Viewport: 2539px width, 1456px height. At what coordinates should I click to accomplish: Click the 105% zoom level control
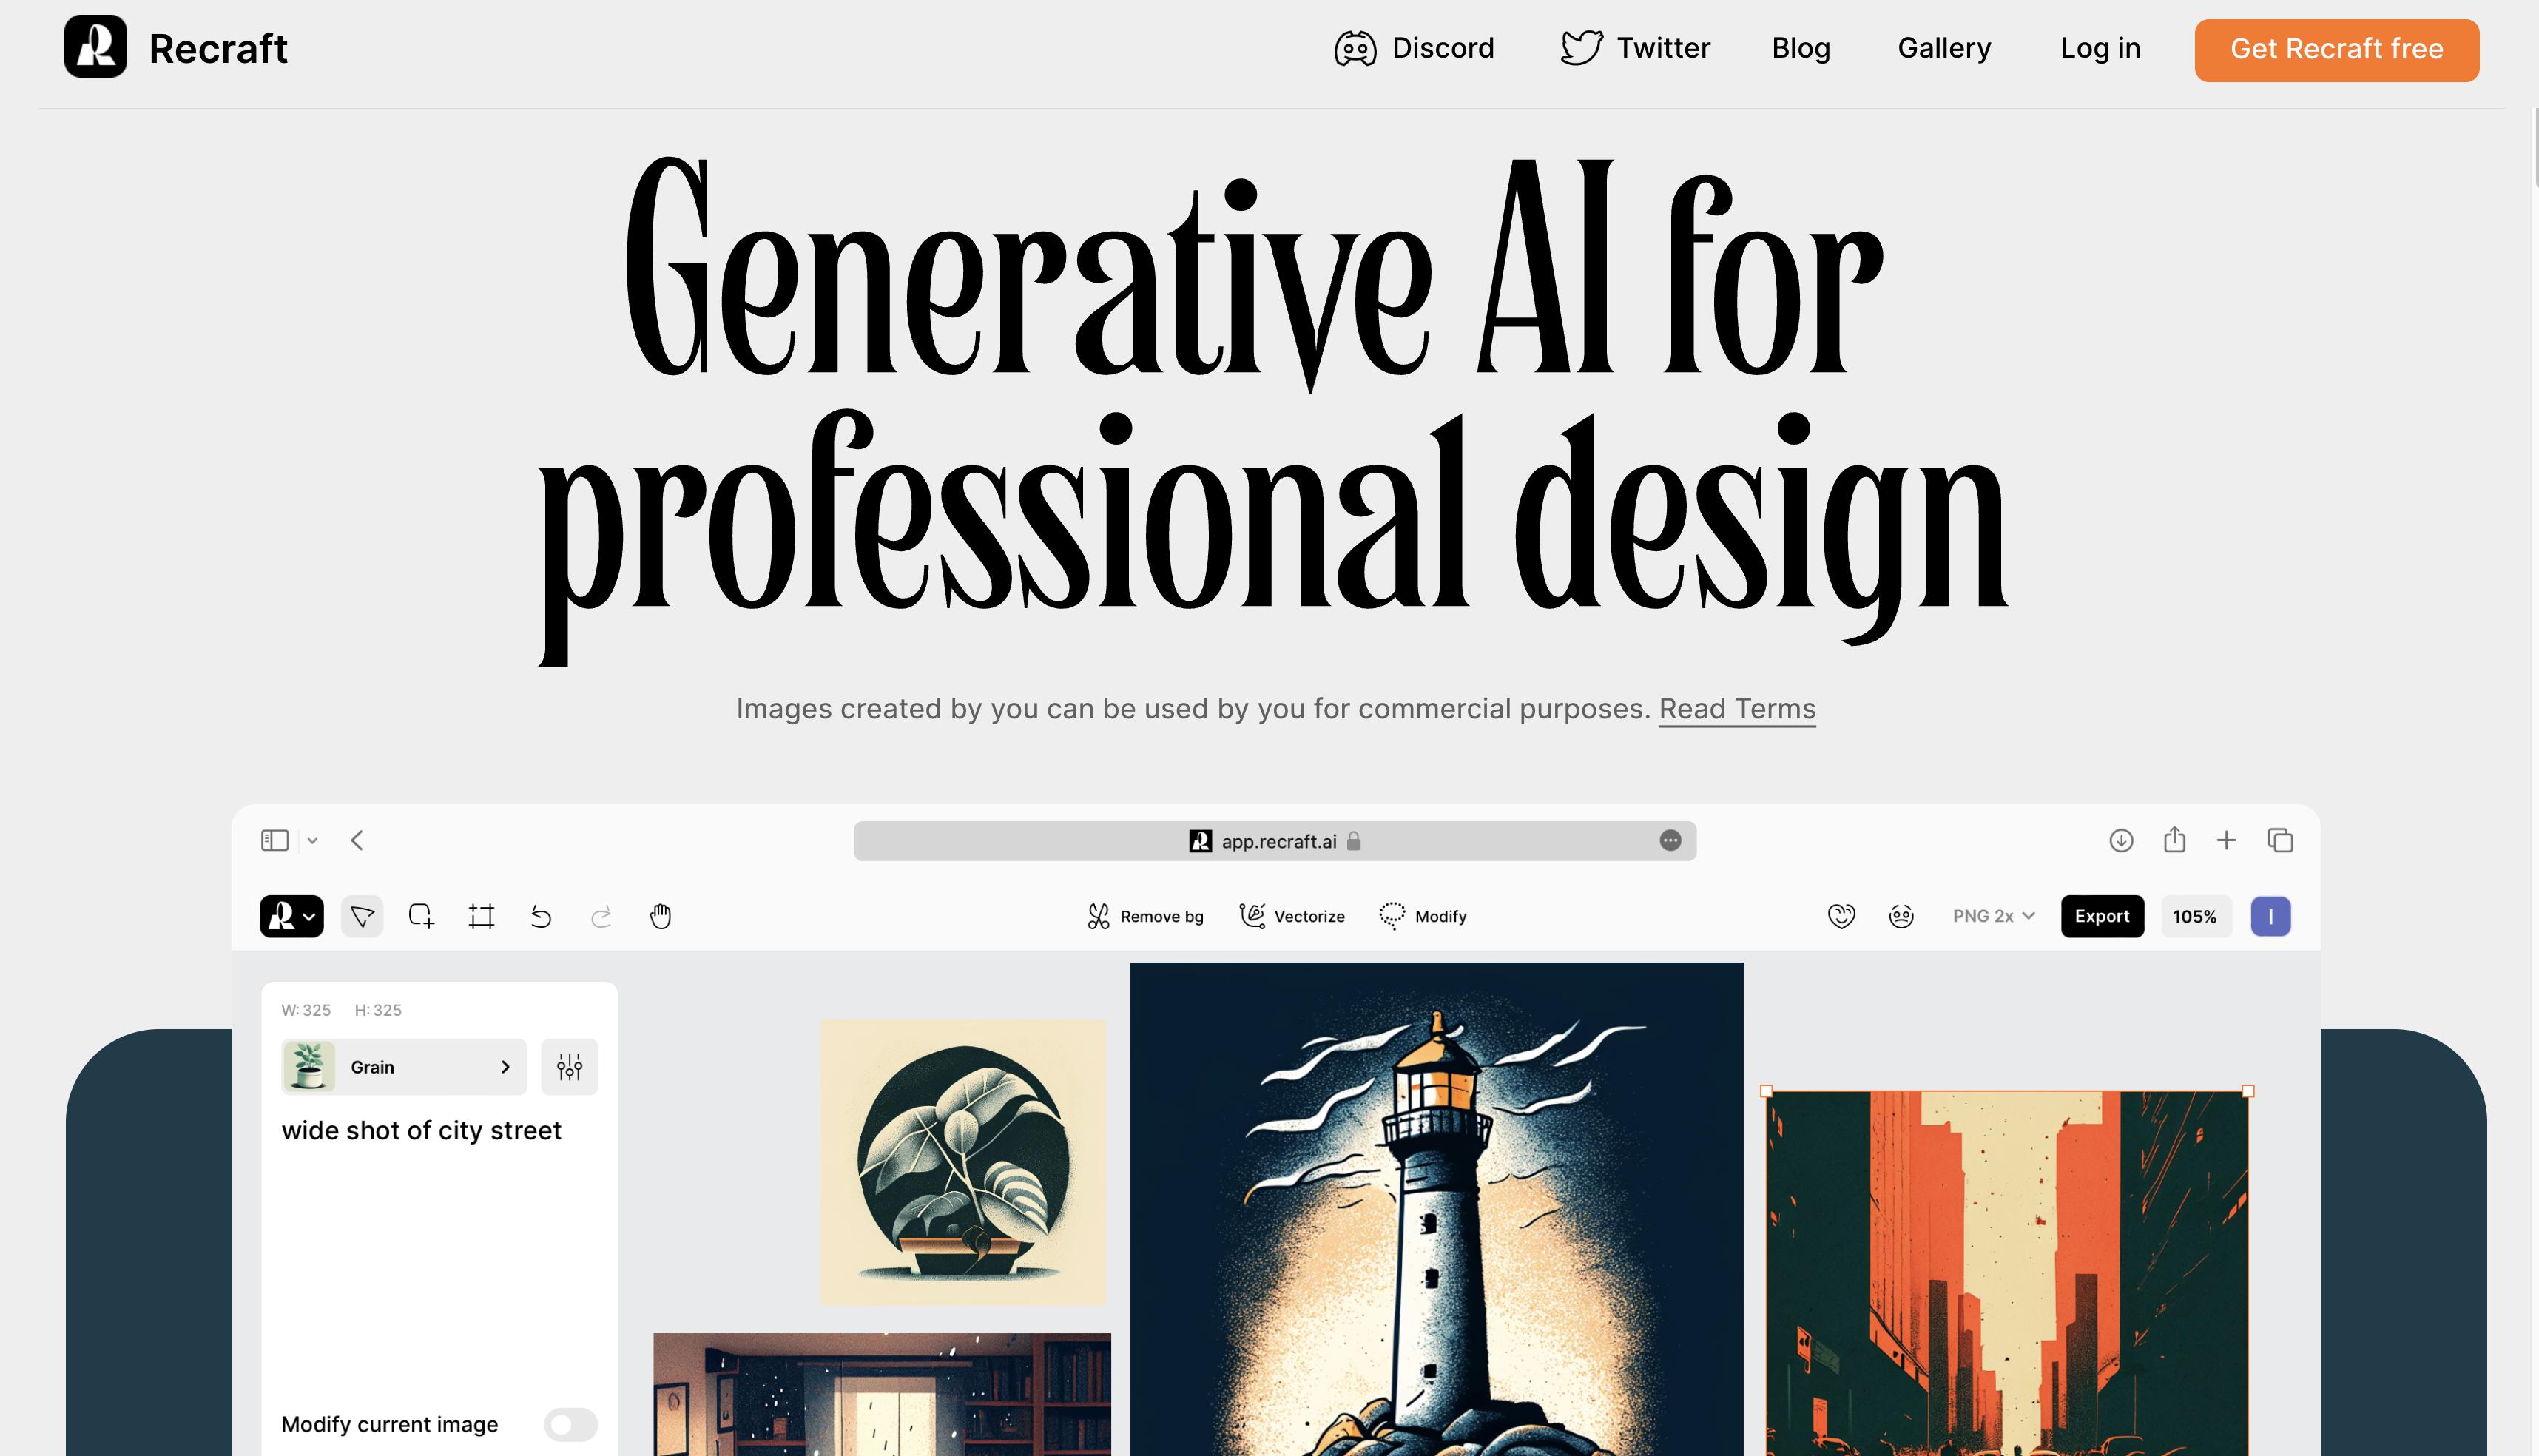(x=2194, y=916)
